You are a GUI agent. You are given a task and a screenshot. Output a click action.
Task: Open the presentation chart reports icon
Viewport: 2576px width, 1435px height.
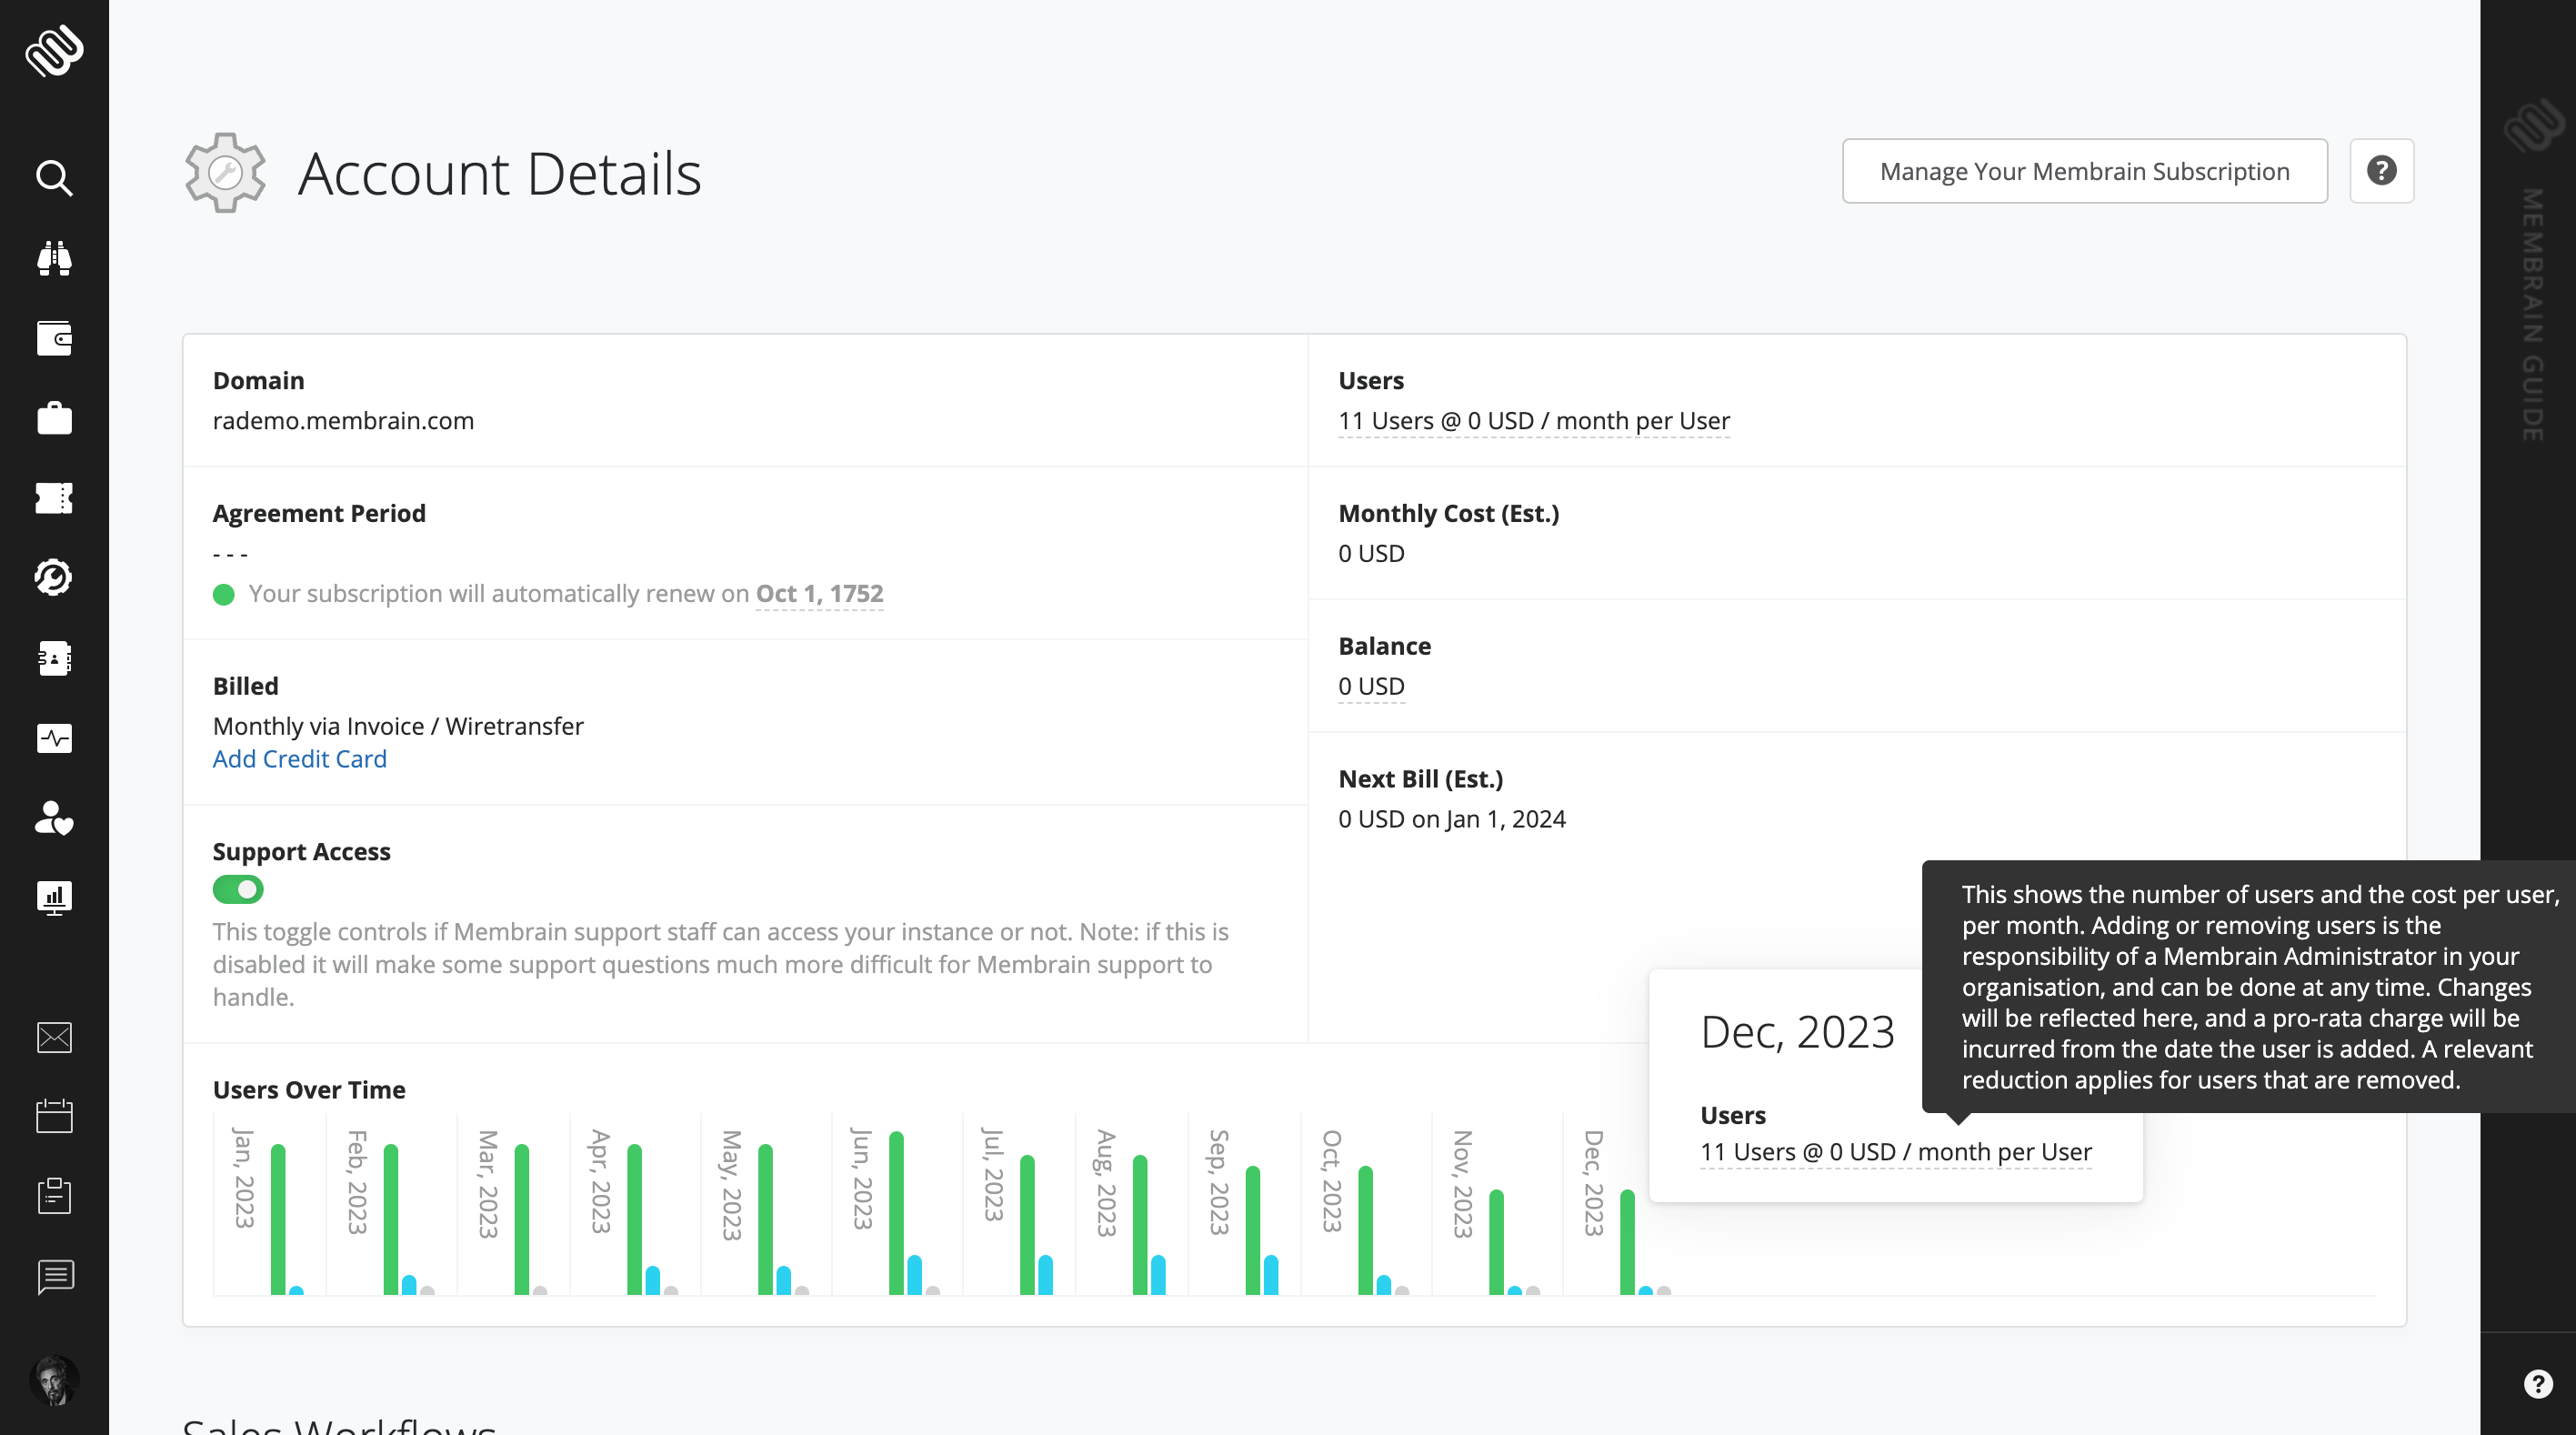point(54,898)
